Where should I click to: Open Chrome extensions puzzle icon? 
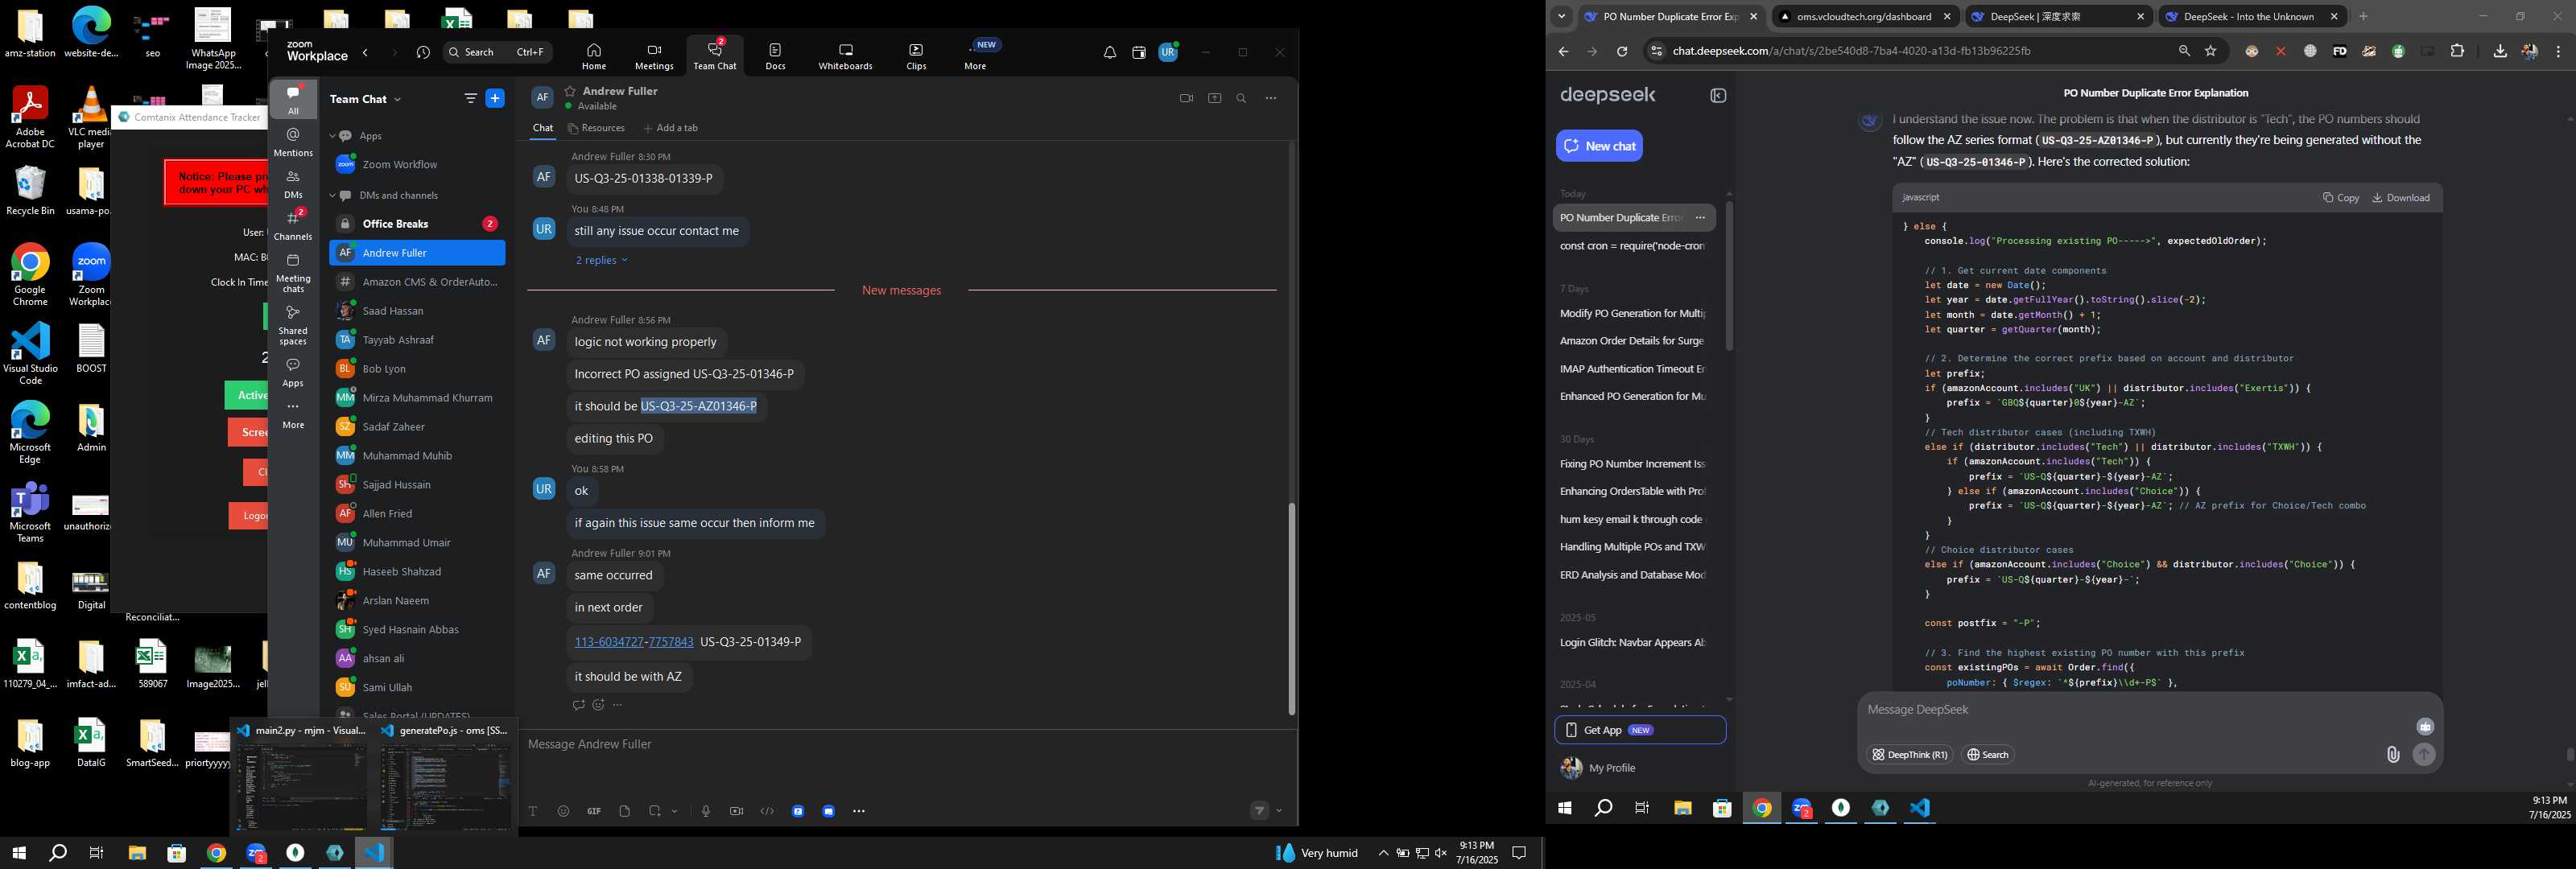click(x=2457, y=51)
